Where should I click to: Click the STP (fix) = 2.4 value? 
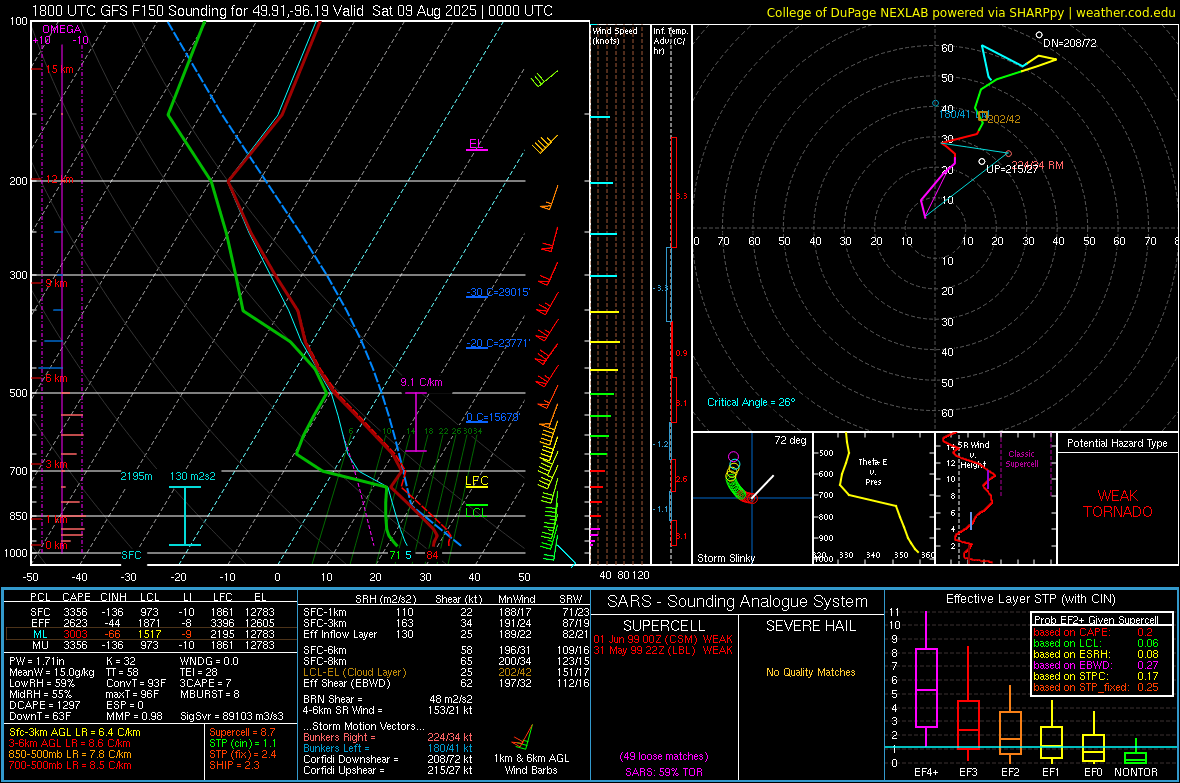click(243, 754)
